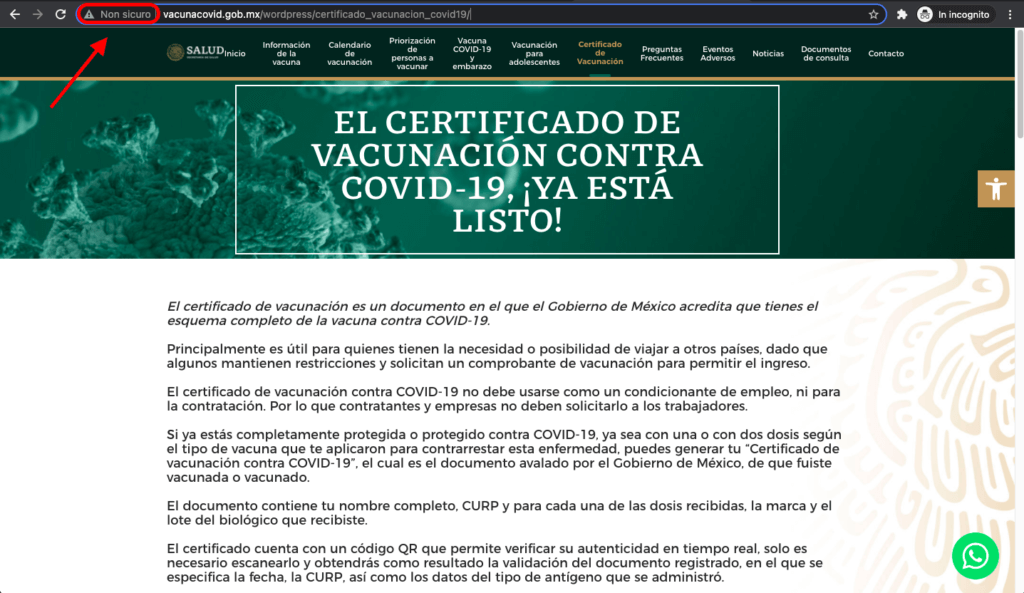This screenshot has width=1024, height=593.
Task: Navigate back with the browser back arrow
Action: pos(13,14)
